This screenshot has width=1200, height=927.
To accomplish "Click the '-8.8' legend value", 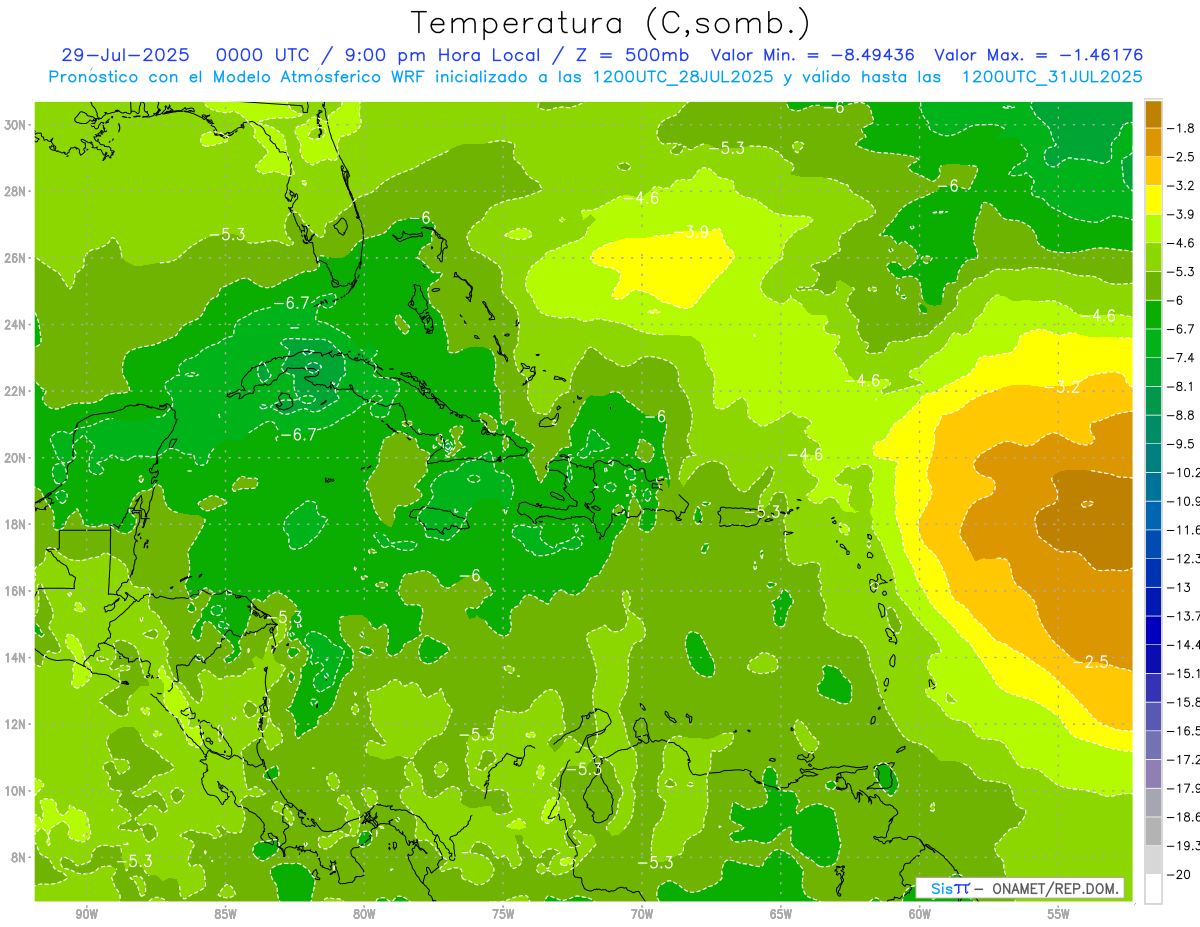I will pos(1180,415).
